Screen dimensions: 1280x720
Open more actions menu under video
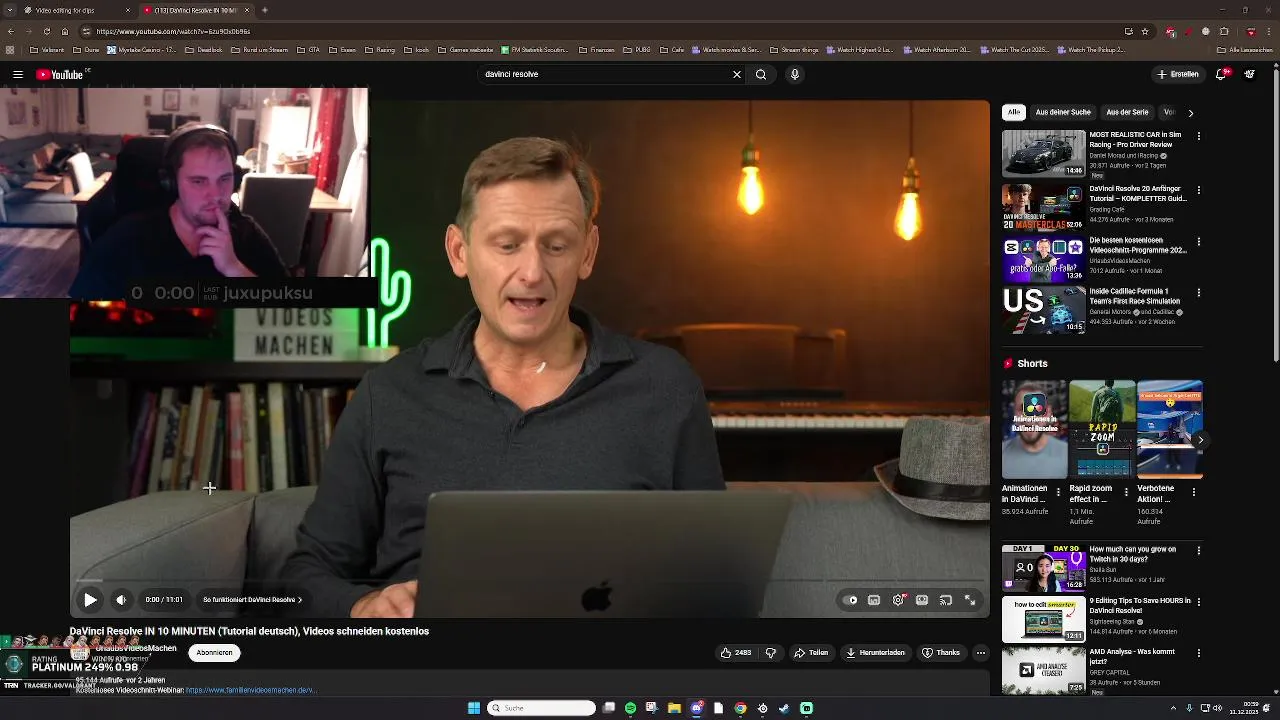click(x=981, y=653)
